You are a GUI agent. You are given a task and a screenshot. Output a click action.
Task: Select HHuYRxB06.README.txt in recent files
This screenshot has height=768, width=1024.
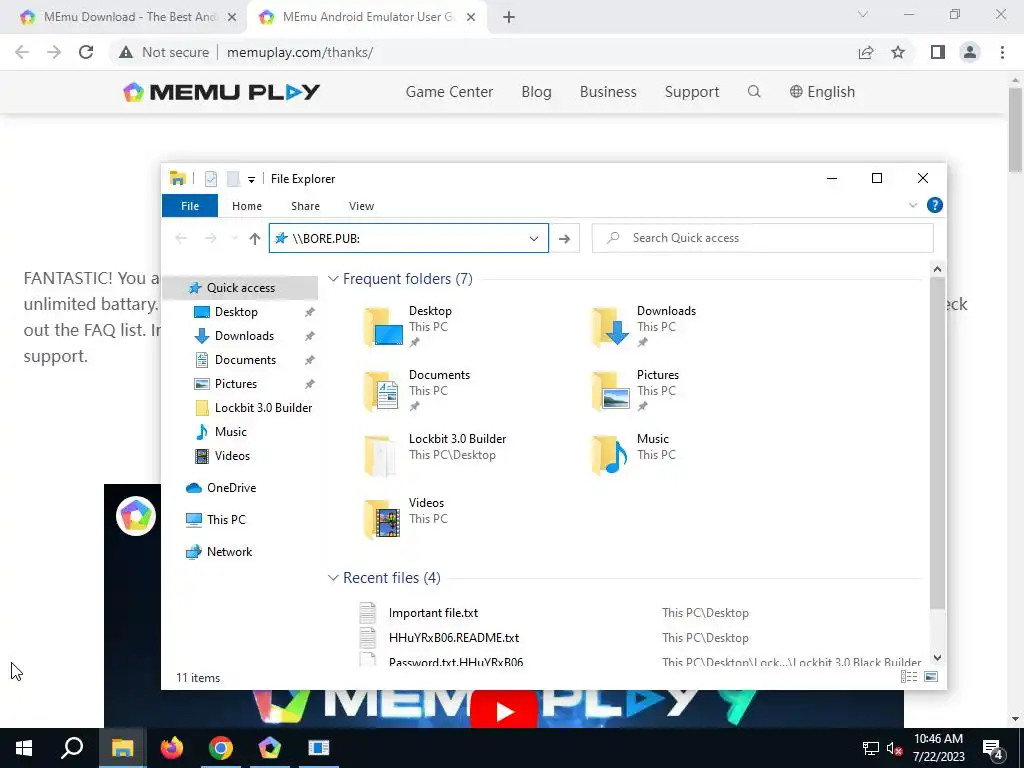click(454, 637)
